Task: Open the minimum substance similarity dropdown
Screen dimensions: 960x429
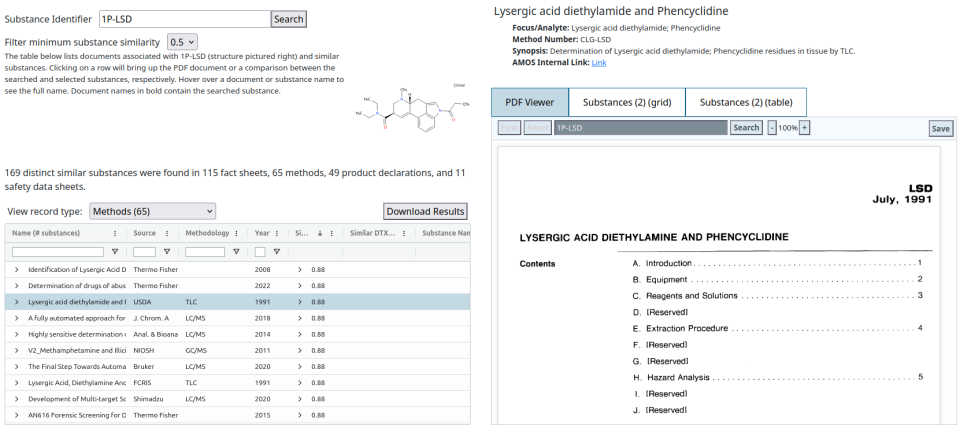Action: [182, 42]
